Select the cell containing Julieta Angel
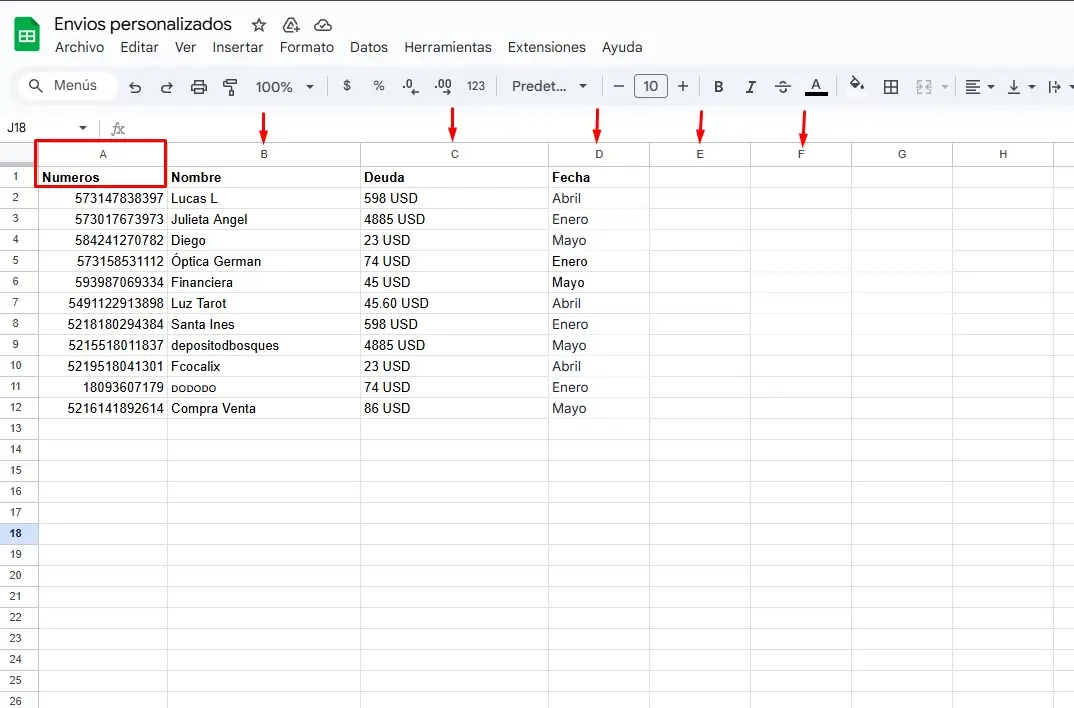 tap(263, 219)
